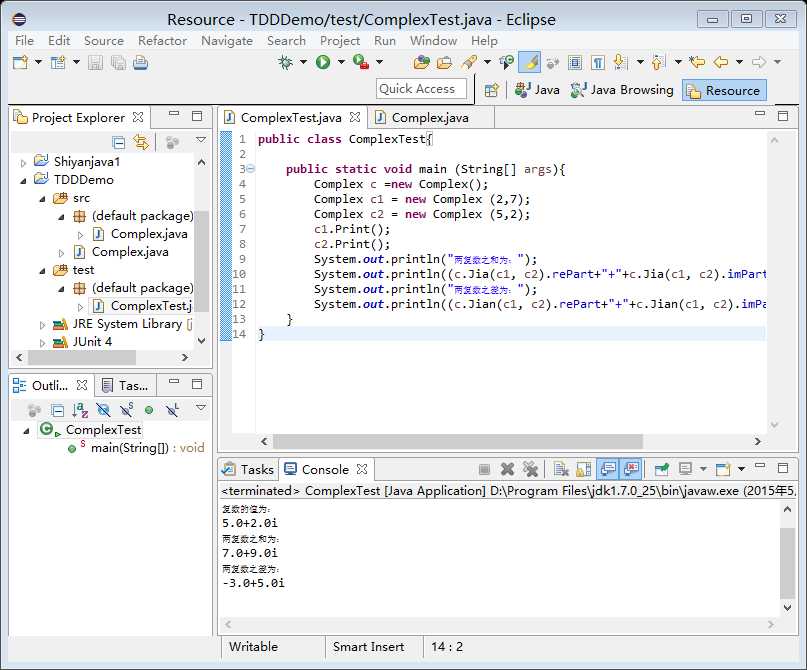Open the Window menu
The height and width of the screenshot is (670, 807).
433,41
